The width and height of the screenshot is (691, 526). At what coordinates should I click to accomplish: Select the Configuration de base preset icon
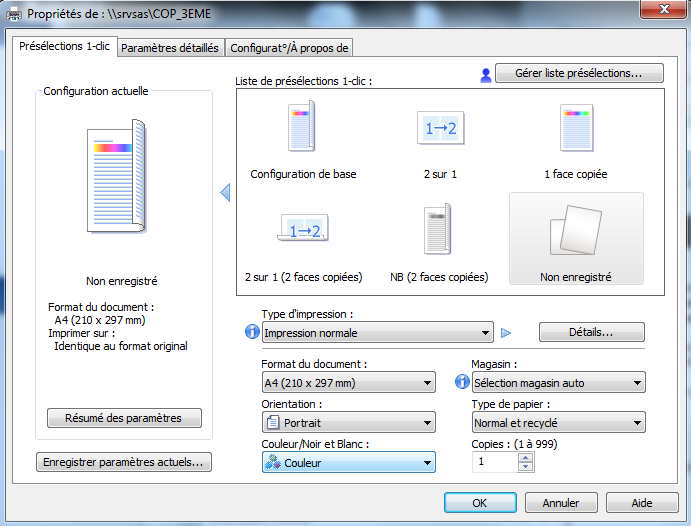click(302, 128)
